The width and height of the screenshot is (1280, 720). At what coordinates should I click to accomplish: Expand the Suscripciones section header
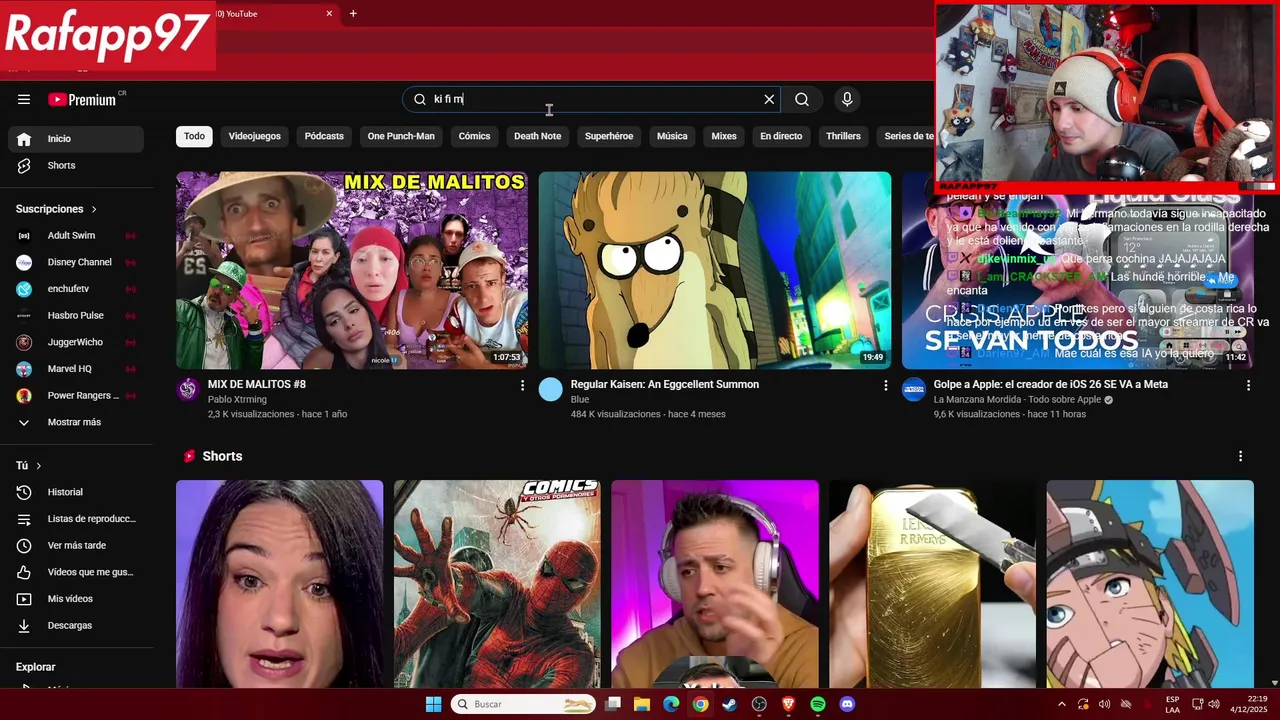point(56,209)
